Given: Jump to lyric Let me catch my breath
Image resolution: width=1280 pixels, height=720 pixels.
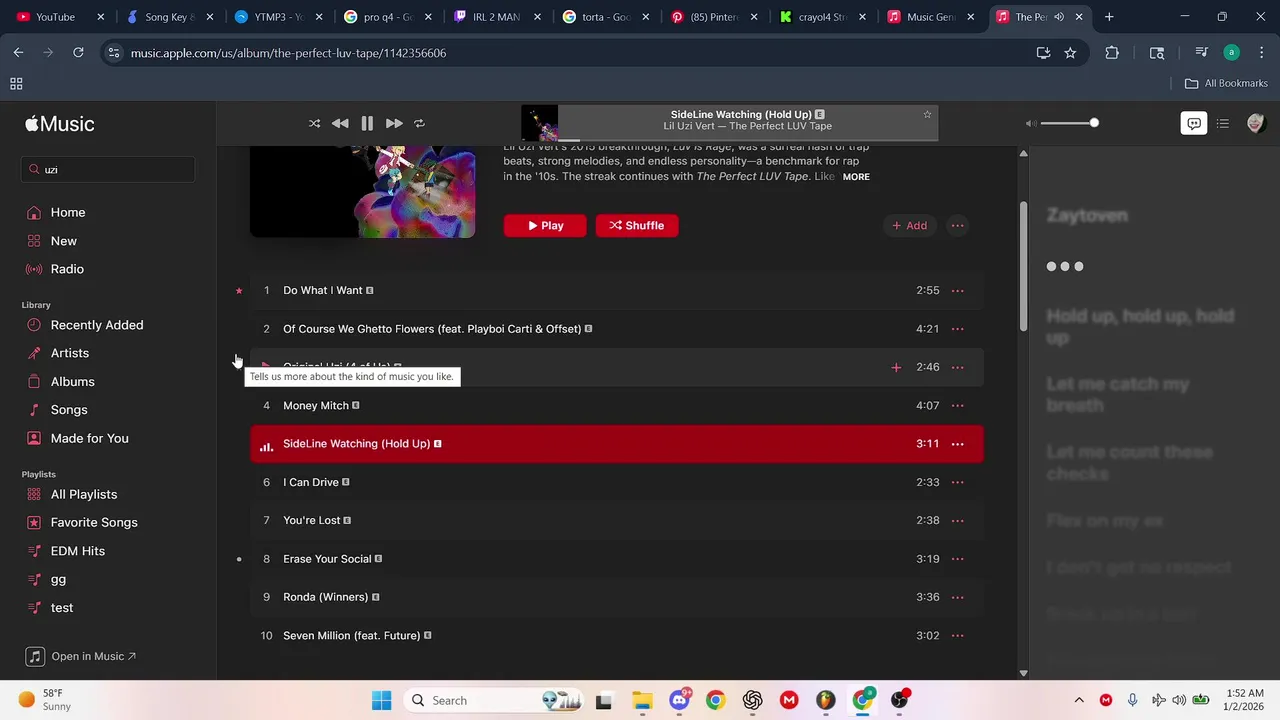Looking at the screenshot, I should (1118, 395).
